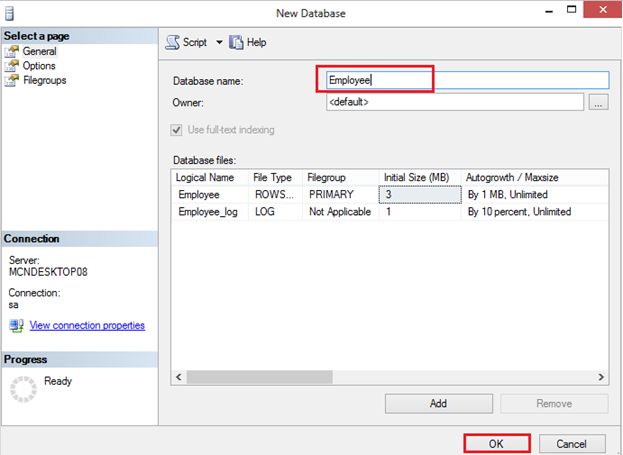Image resolution: width=623 pixels, height=455 pixels.
Task: Click the Help book icon
Action: click(236, 42)
